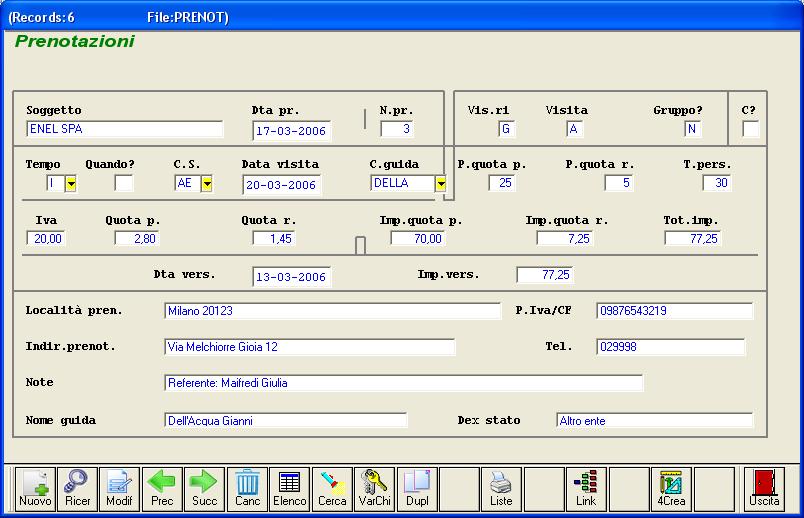Delete record using the Canc trash icon
Screen dimensions: 804x518
coord(247,488)
